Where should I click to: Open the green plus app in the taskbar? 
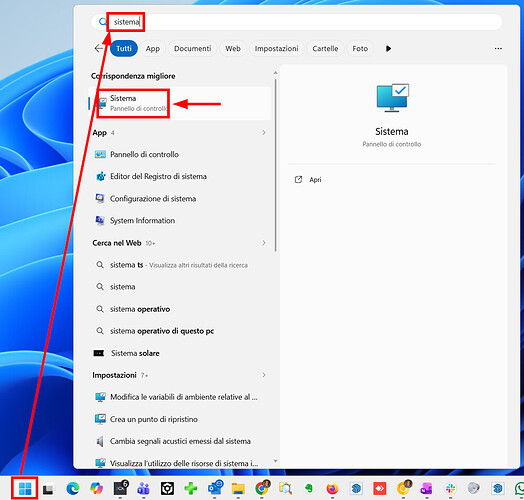pyautogui.click(x=190, y=489)
